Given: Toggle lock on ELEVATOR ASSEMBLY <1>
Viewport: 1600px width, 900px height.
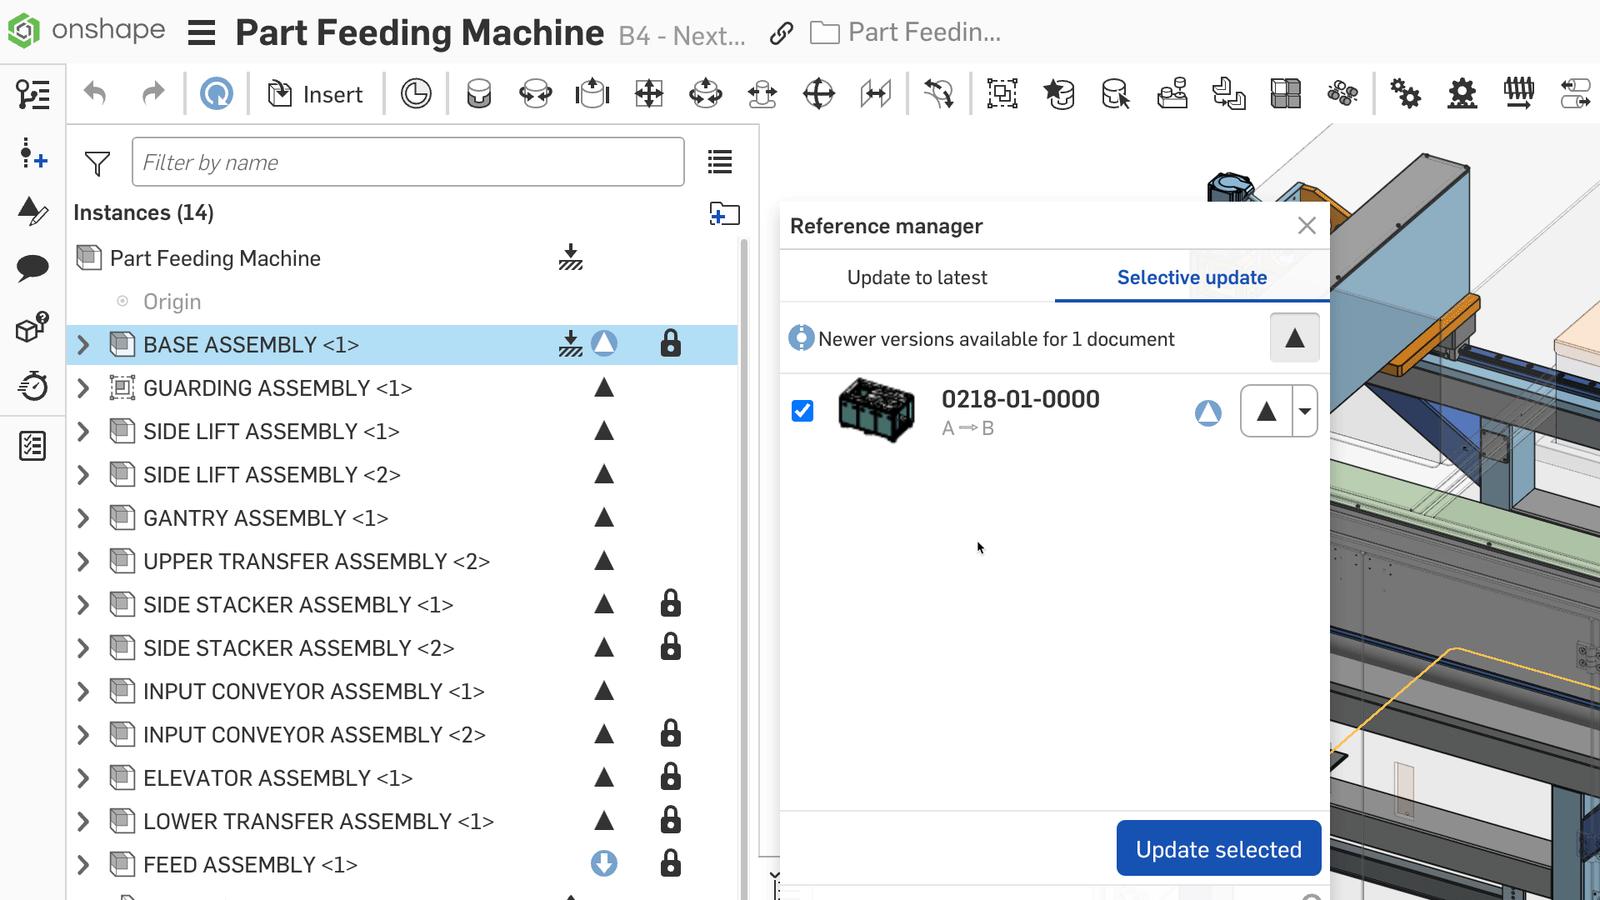Looking at the screenshot, I should coord(670,777).
